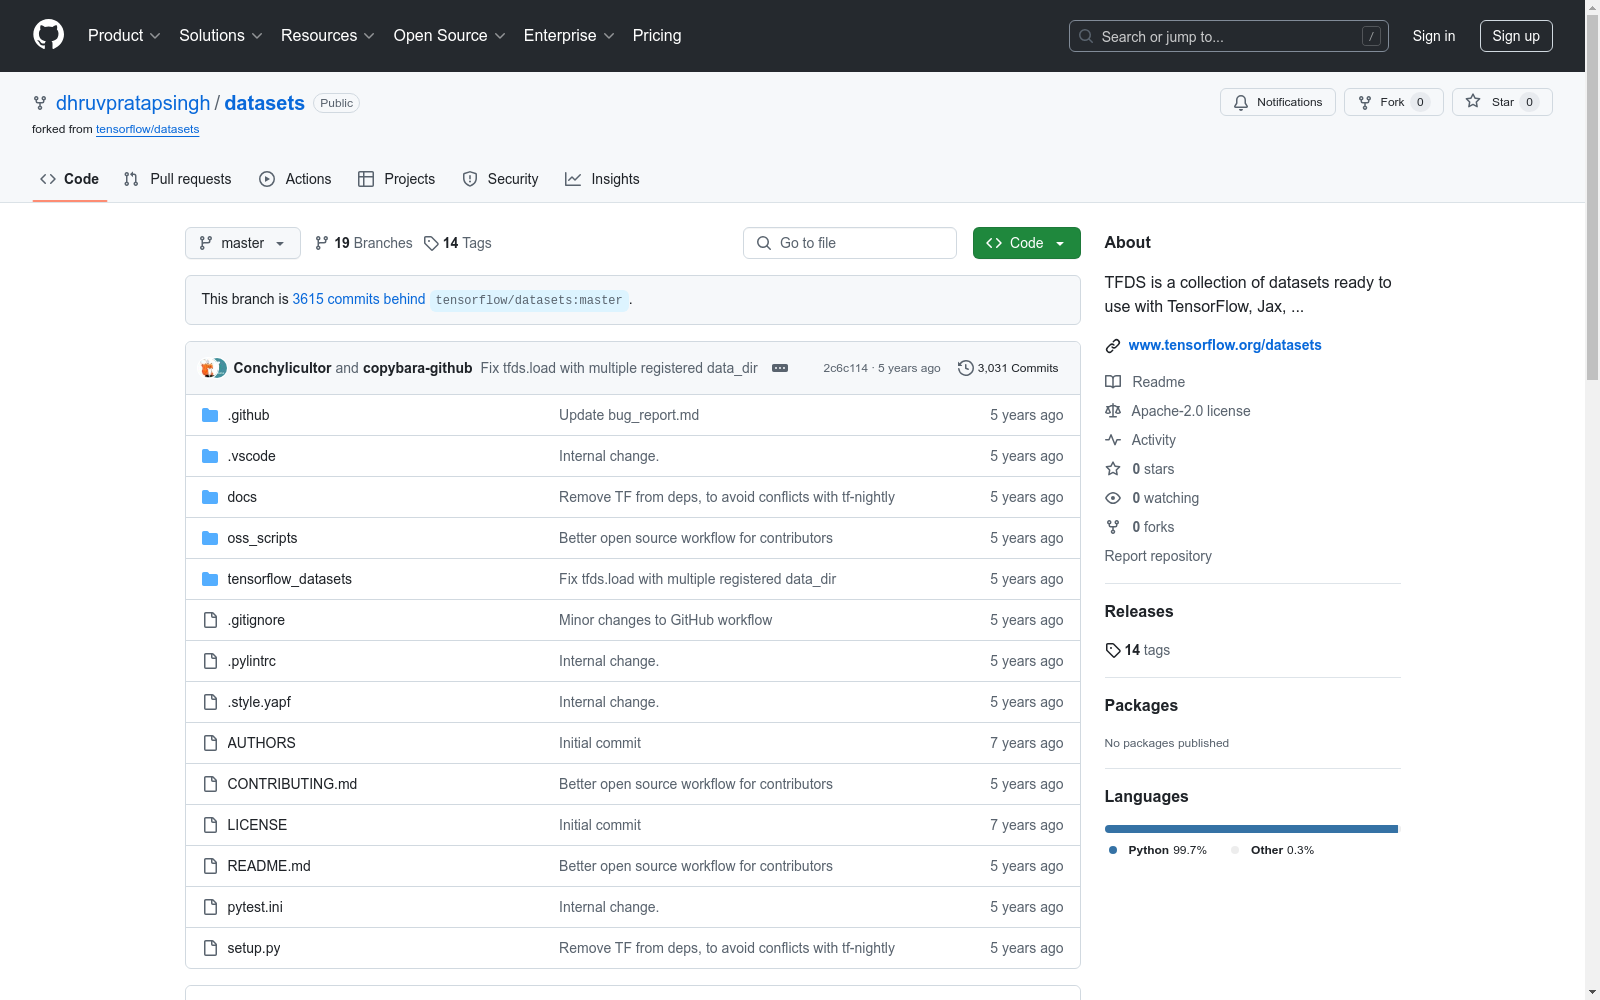Click the eye icon beside 0 watching

(x=1113, y=498)
